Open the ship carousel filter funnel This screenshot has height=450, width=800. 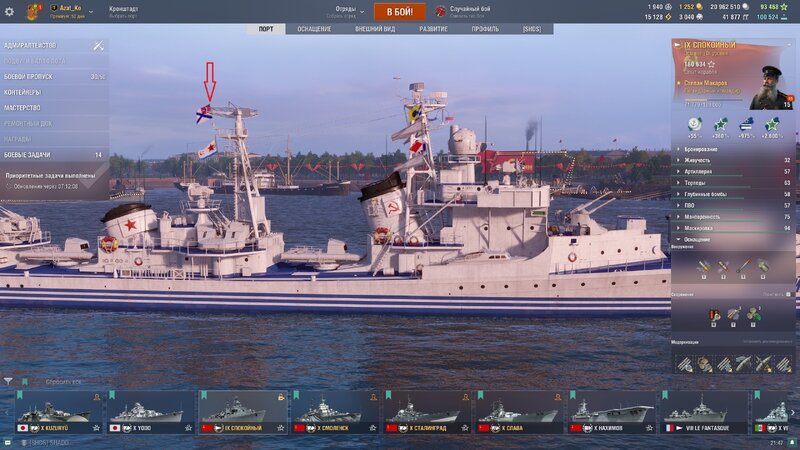[8, 381]
